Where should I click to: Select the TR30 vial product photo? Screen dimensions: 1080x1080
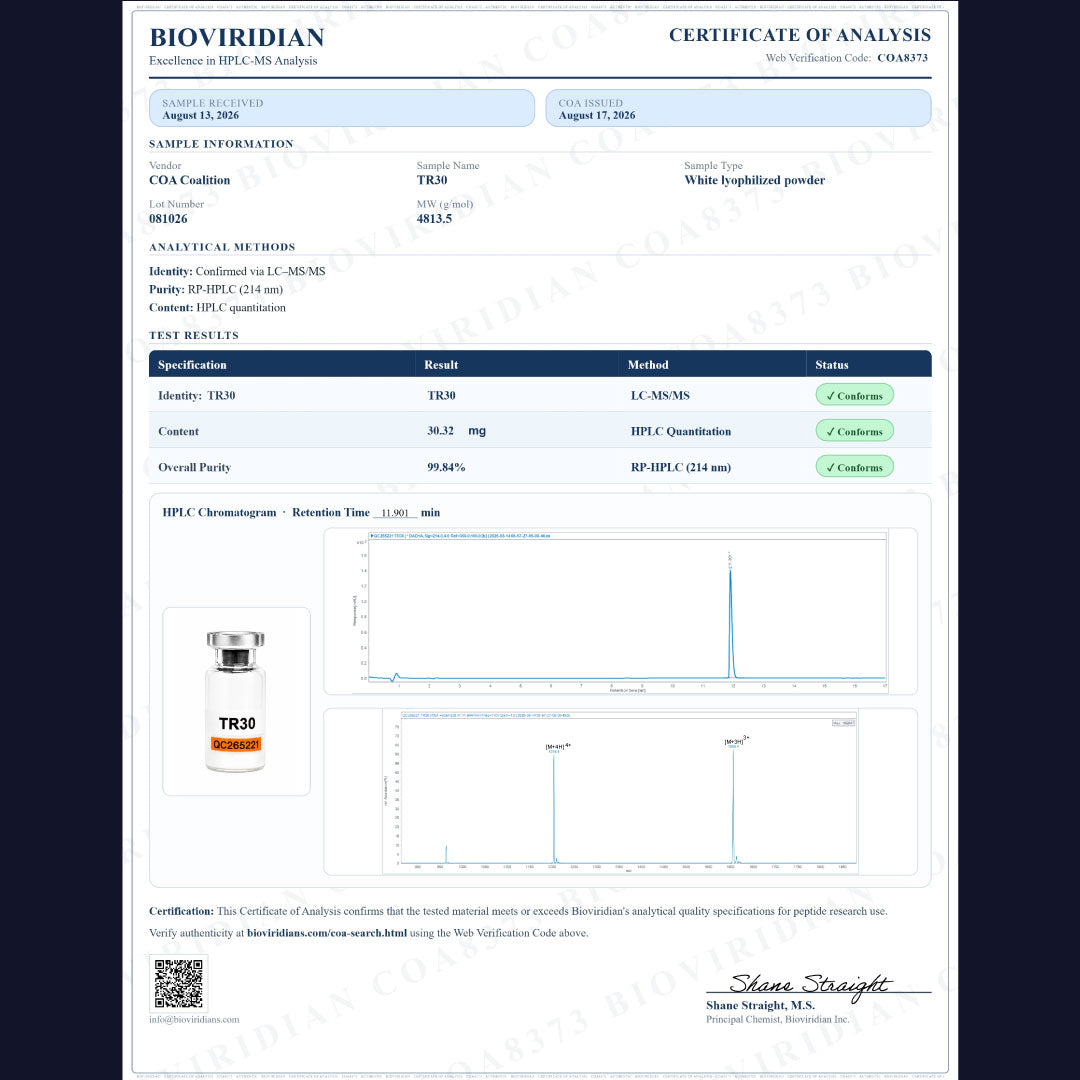click(x=236, y=701)
